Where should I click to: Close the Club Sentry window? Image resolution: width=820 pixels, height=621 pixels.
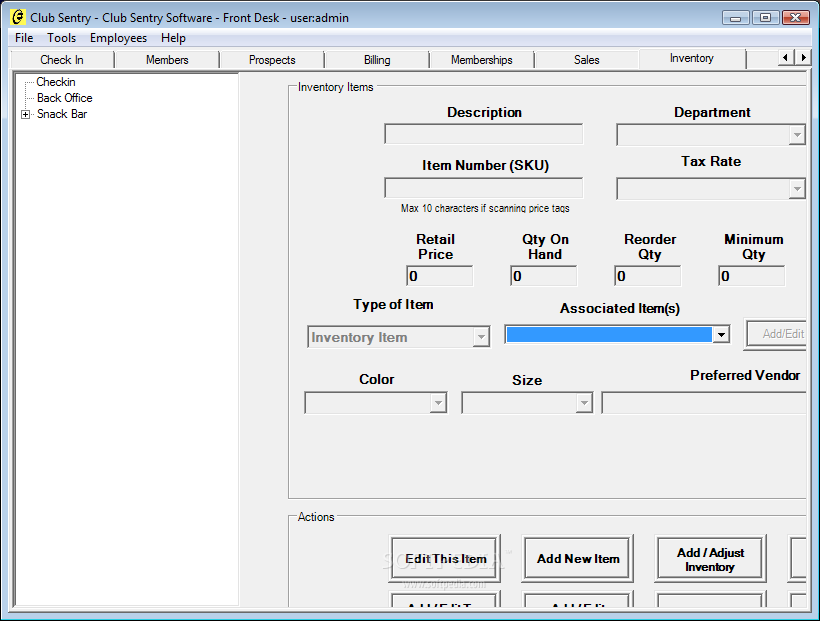pyautogui.click(x=796, y=18)
